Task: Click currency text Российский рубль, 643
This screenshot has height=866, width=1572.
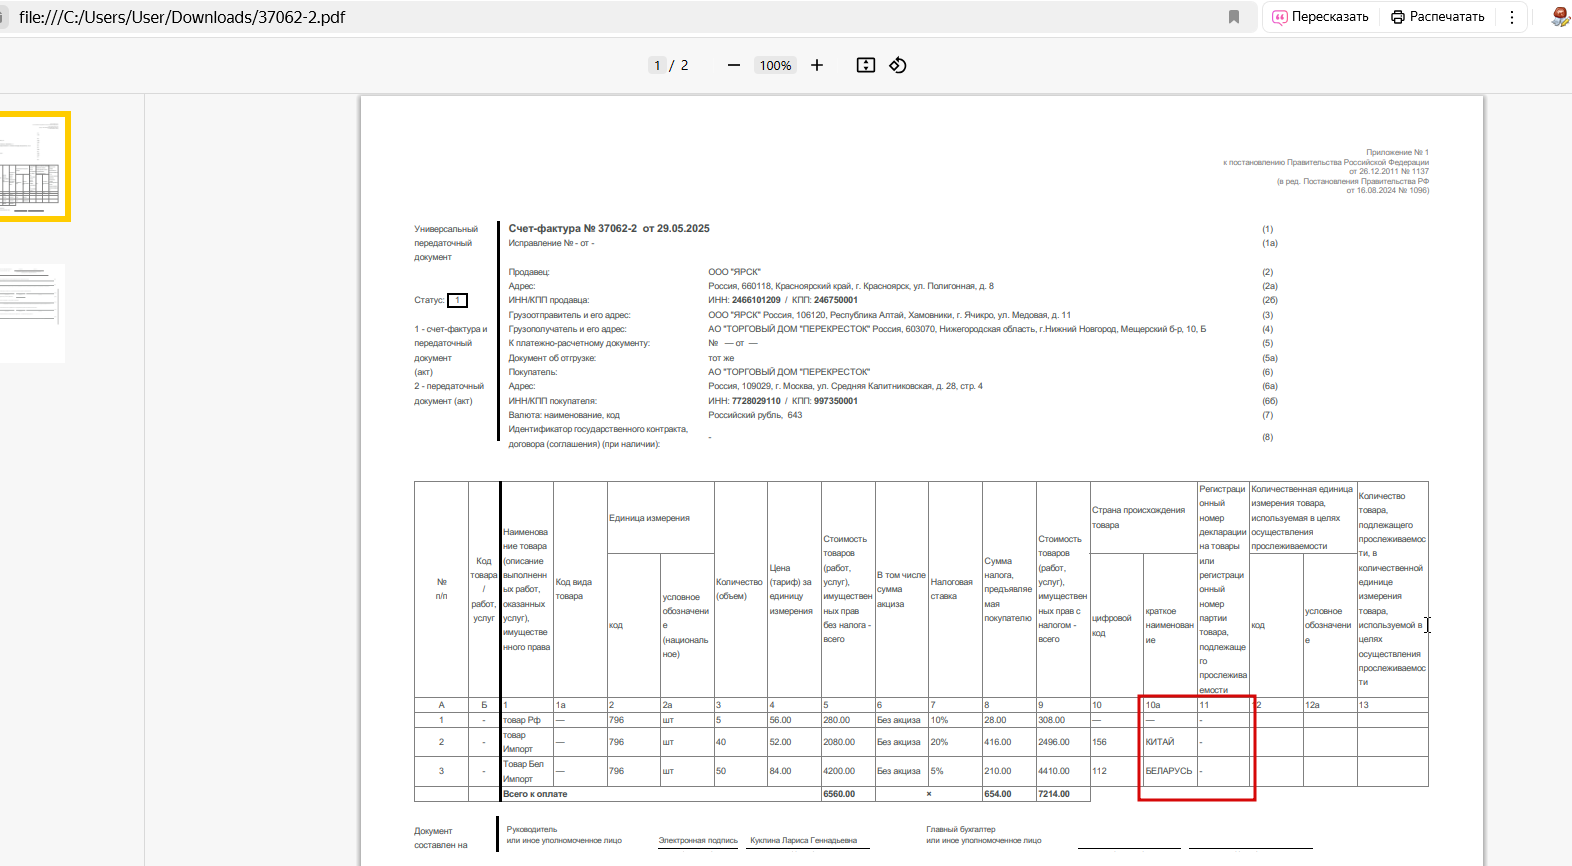Action: (755, 415)
